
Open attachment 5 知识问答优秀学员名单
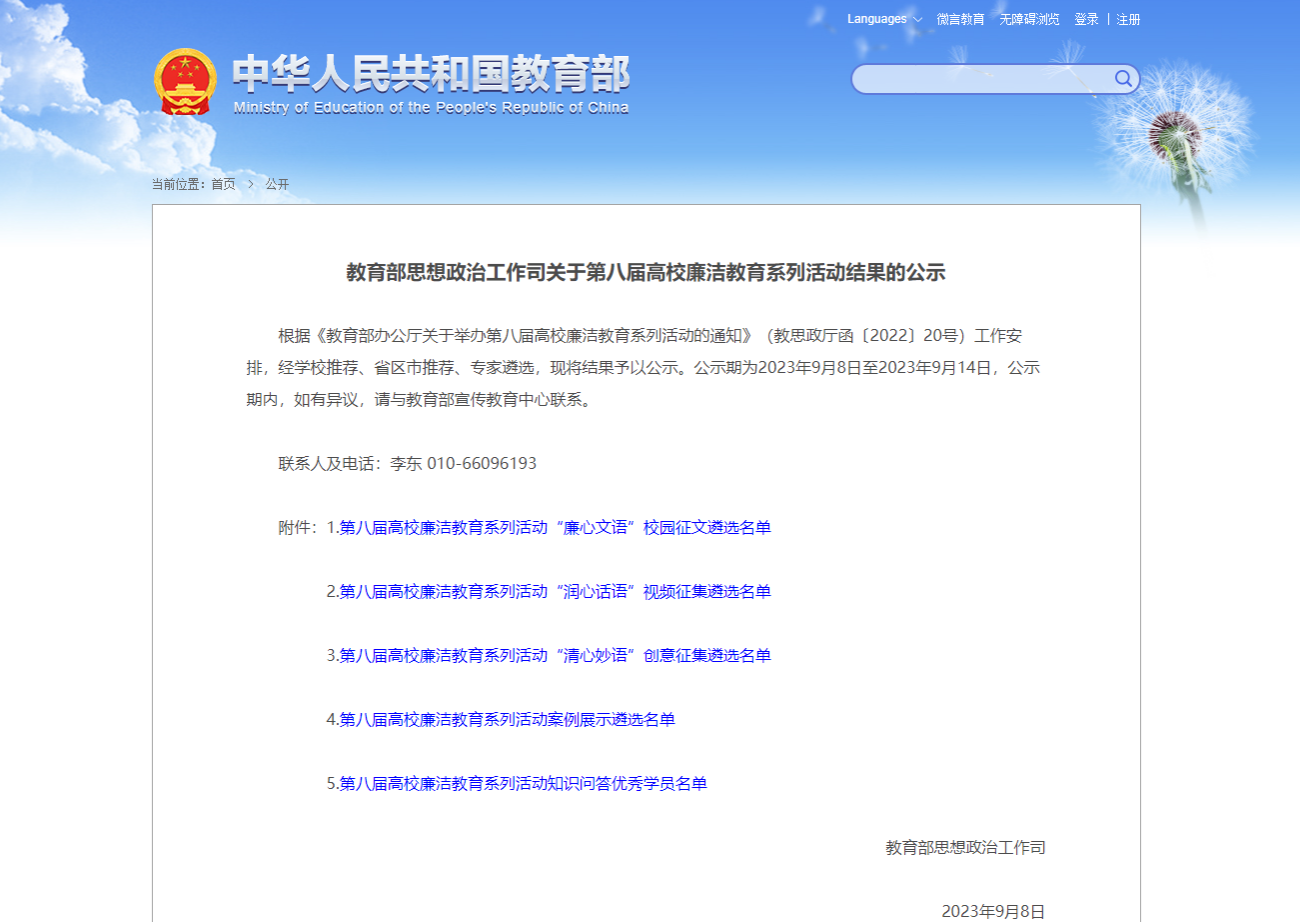[523, 784]
